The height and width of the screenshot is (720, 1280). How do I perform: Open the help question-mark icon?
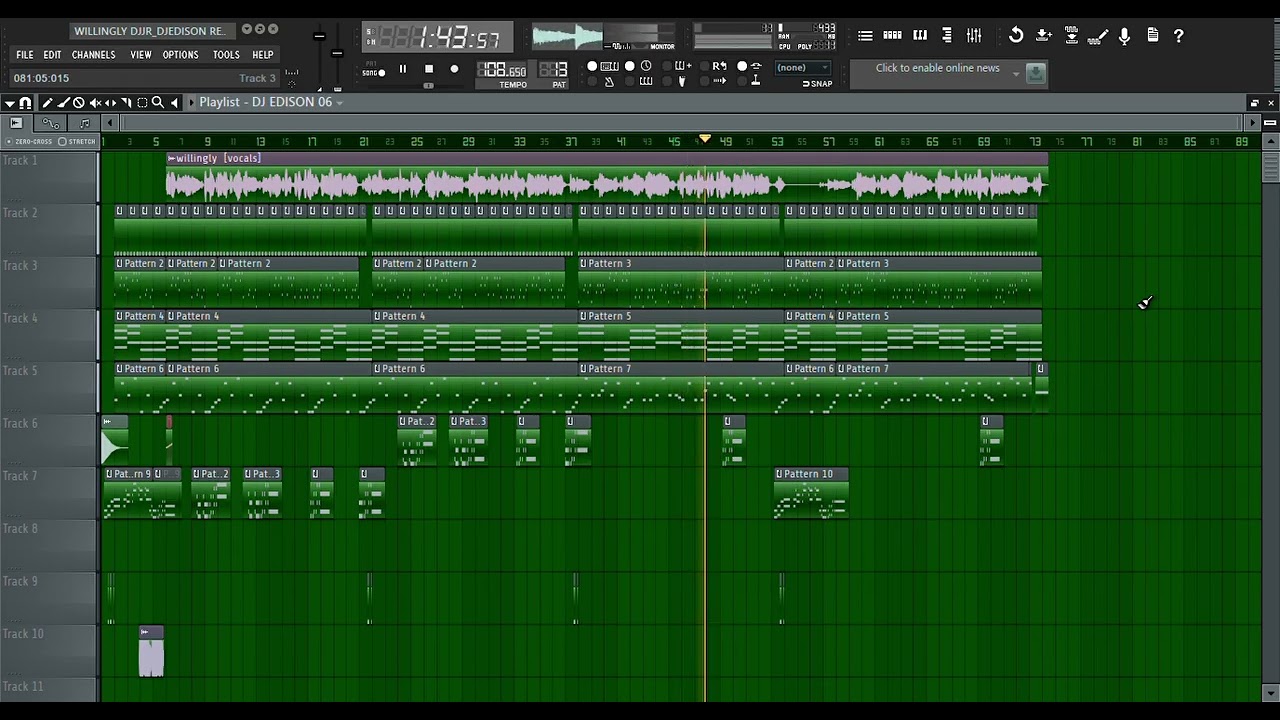1179,36
